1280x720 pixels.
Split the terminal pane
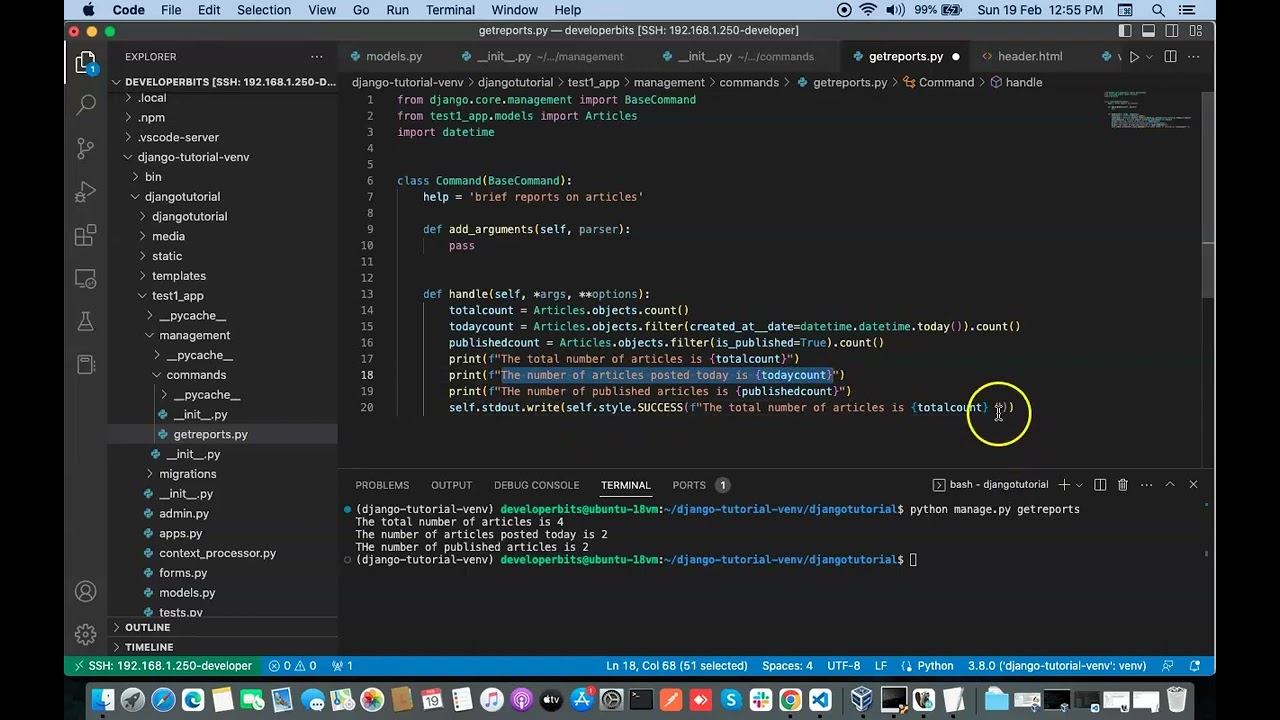coord(1100,485)
